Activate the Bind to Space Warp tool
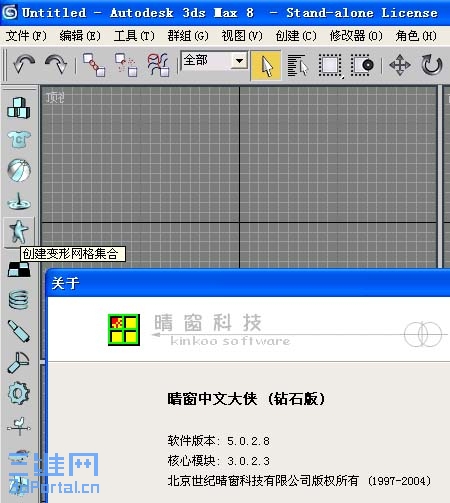The image size is (450, 503). click(x=159, y=65)
